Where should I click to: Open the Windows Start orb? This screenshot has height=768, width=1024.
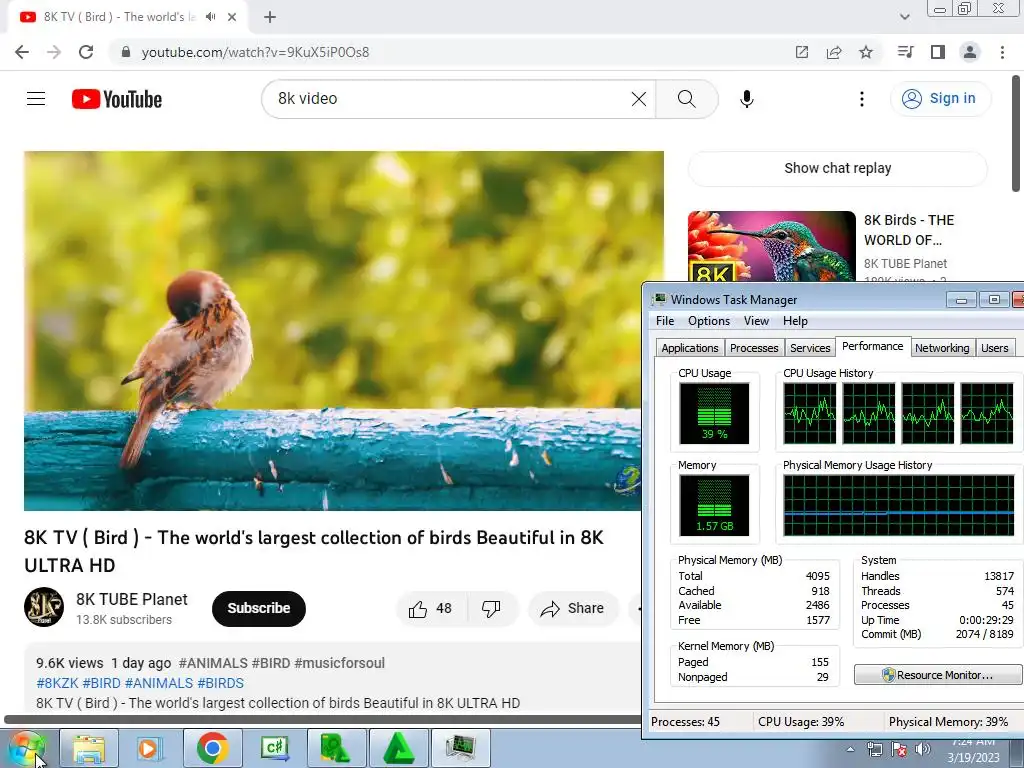(x=26, y=748)
